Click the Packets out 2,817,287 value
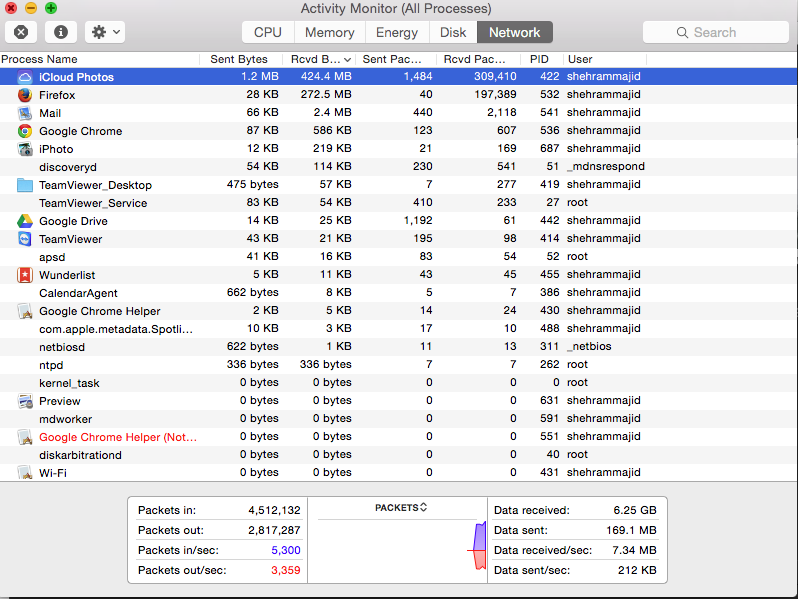Image resolution: width=798 pixels, height=599 pixels. click(x=274, y=530)
